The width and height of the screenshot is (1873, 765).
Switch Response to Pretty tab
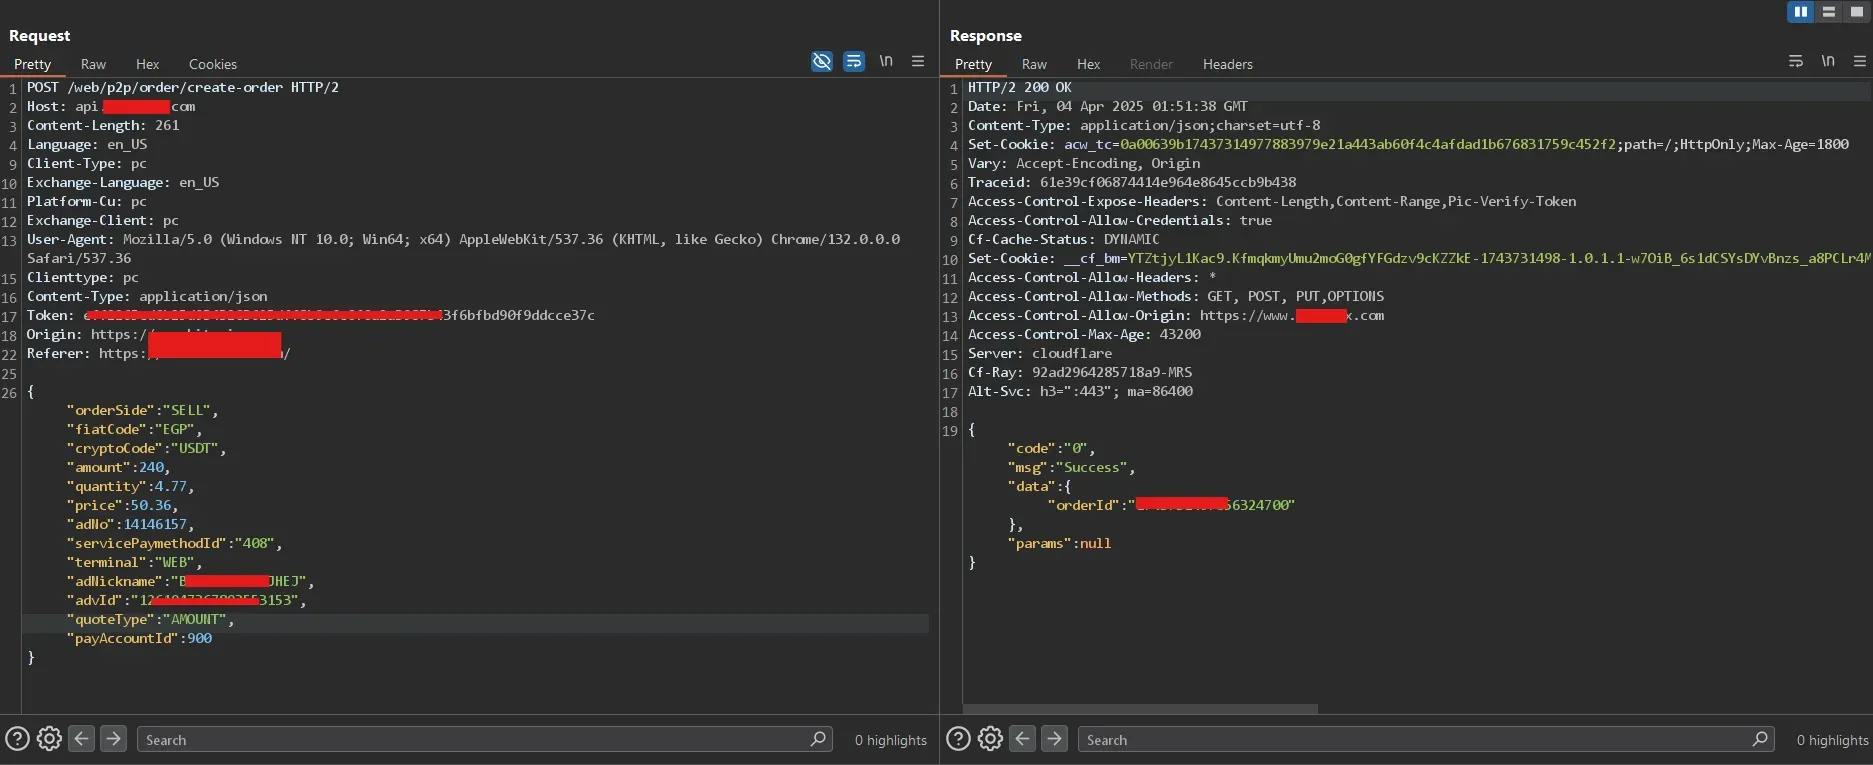click(x=973, y=64)
